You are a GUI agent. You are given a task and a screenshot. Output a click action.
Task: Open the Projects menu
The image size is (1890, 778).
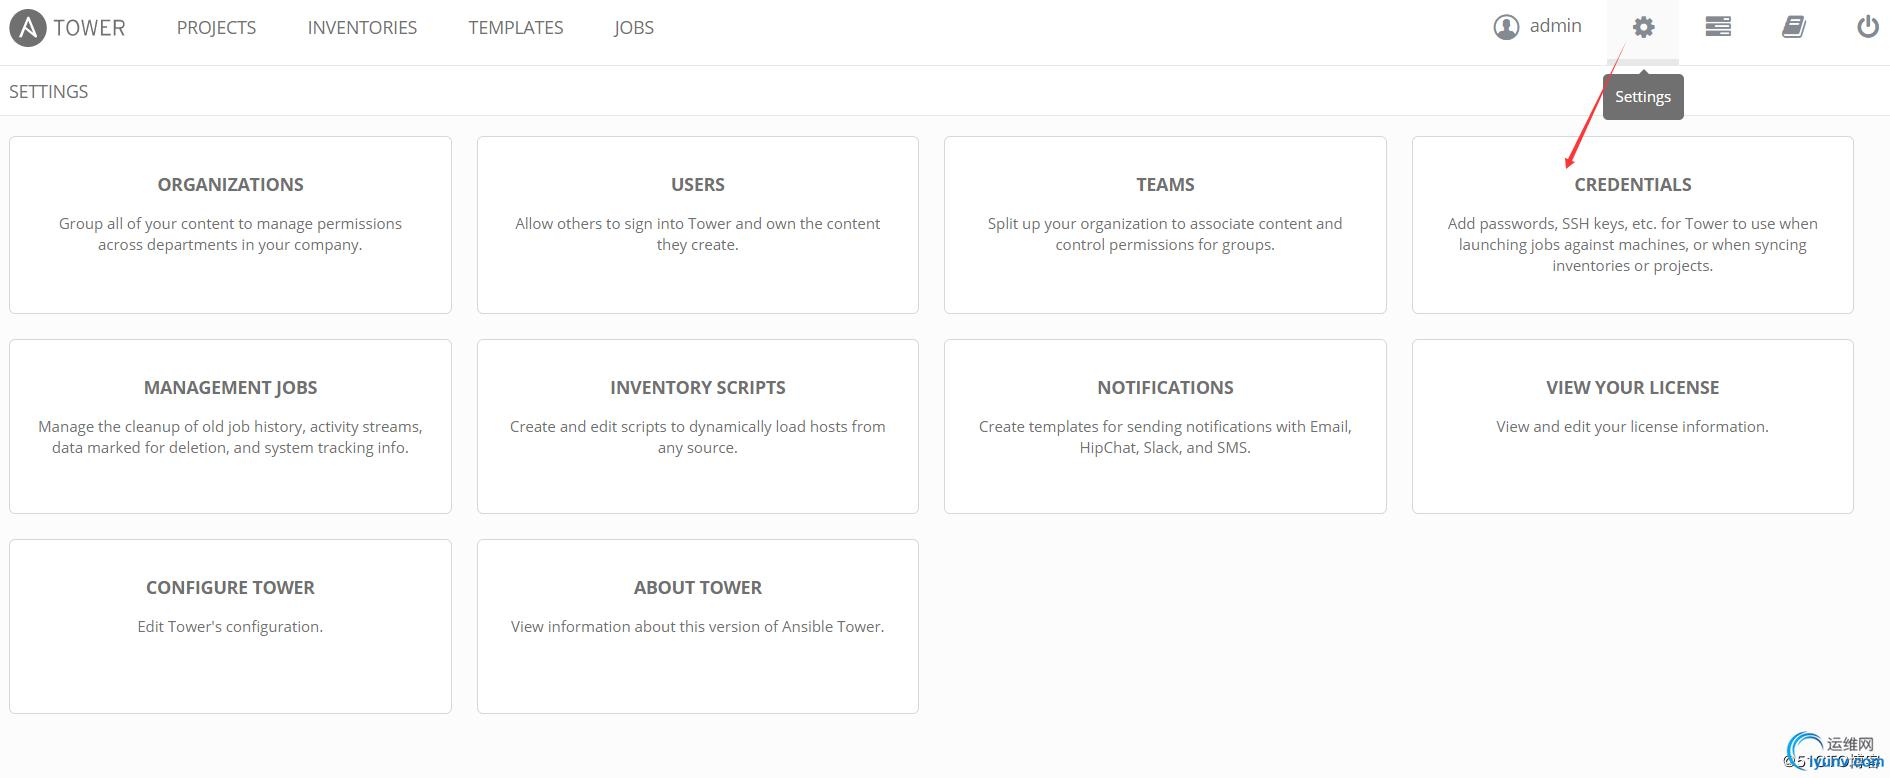coord(216,28)
